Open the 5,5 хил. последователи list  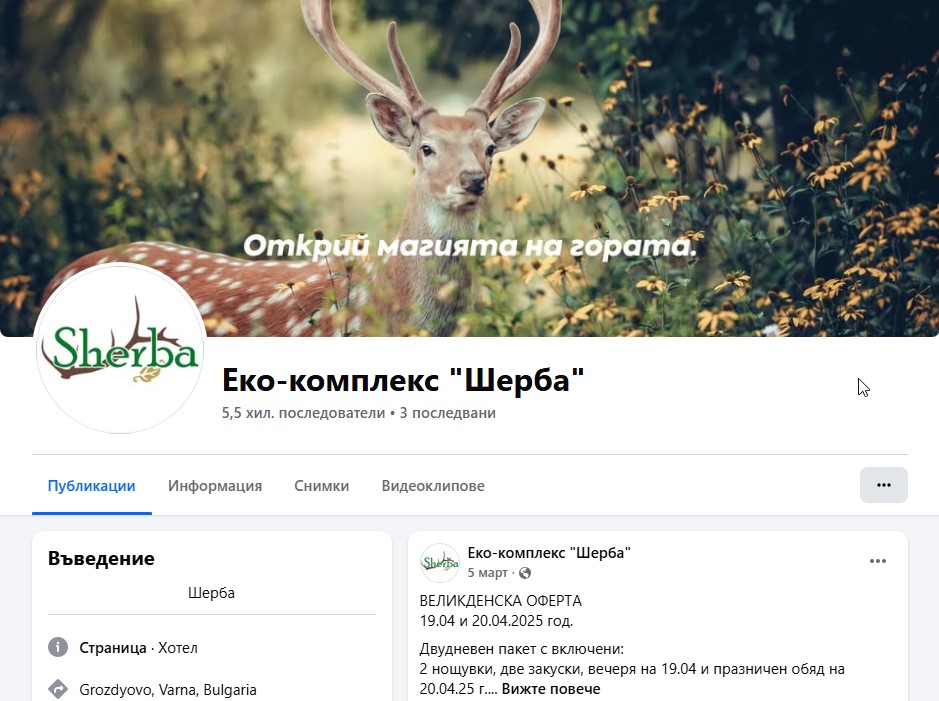(303, 413)
